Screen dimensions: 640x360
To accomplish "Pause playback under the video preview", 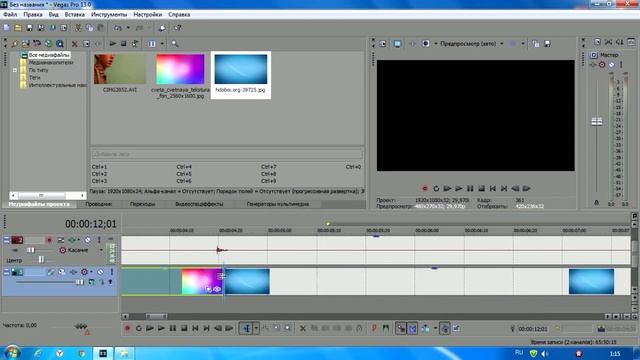I will [470, 188].
